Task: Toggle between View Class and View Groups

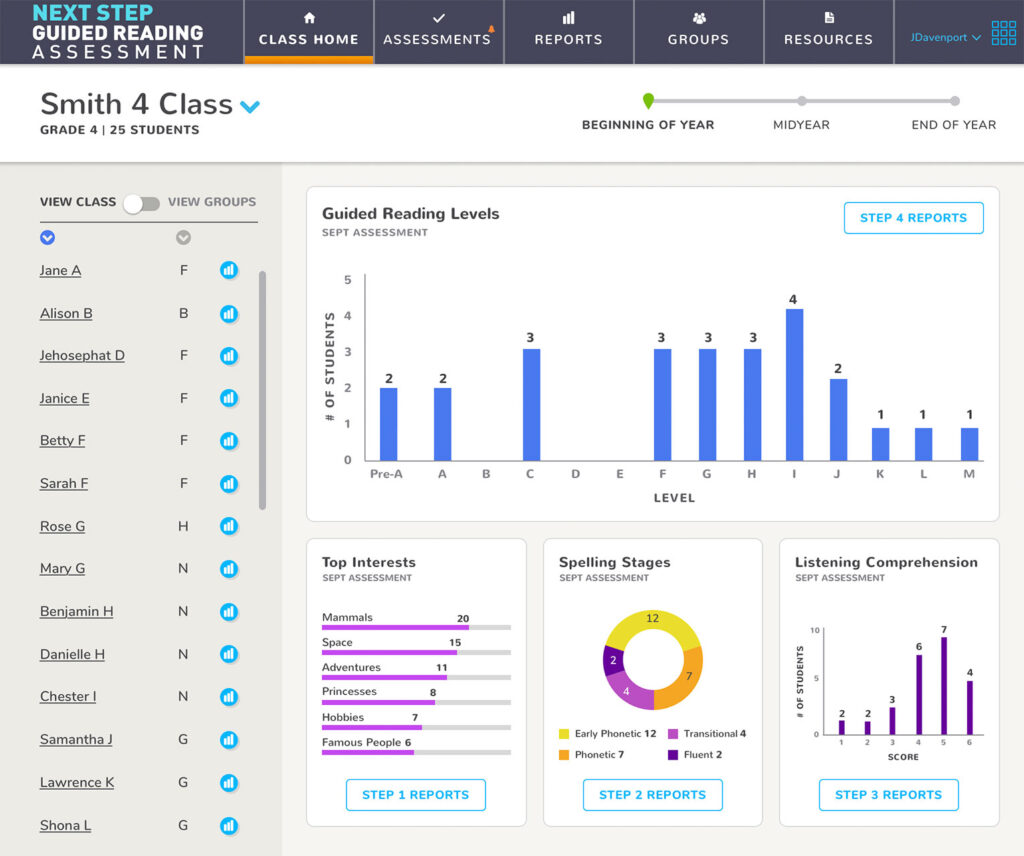Action: (x=141, y=203)
